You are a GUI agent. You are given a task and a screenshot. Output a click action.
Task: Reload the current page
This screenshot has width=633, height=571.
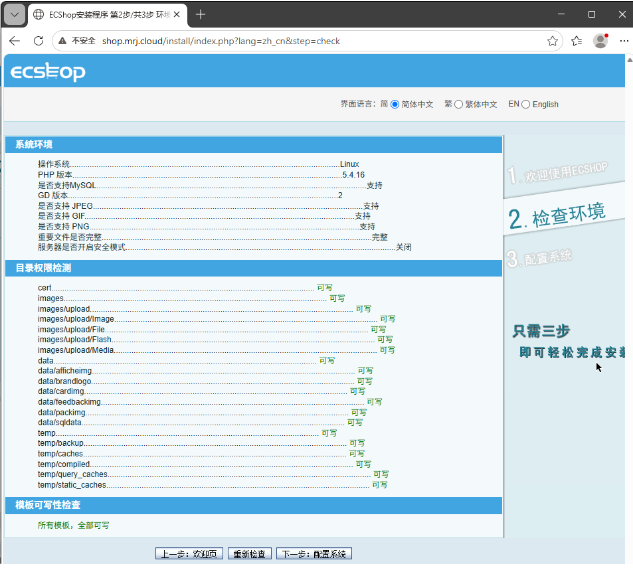38,41
